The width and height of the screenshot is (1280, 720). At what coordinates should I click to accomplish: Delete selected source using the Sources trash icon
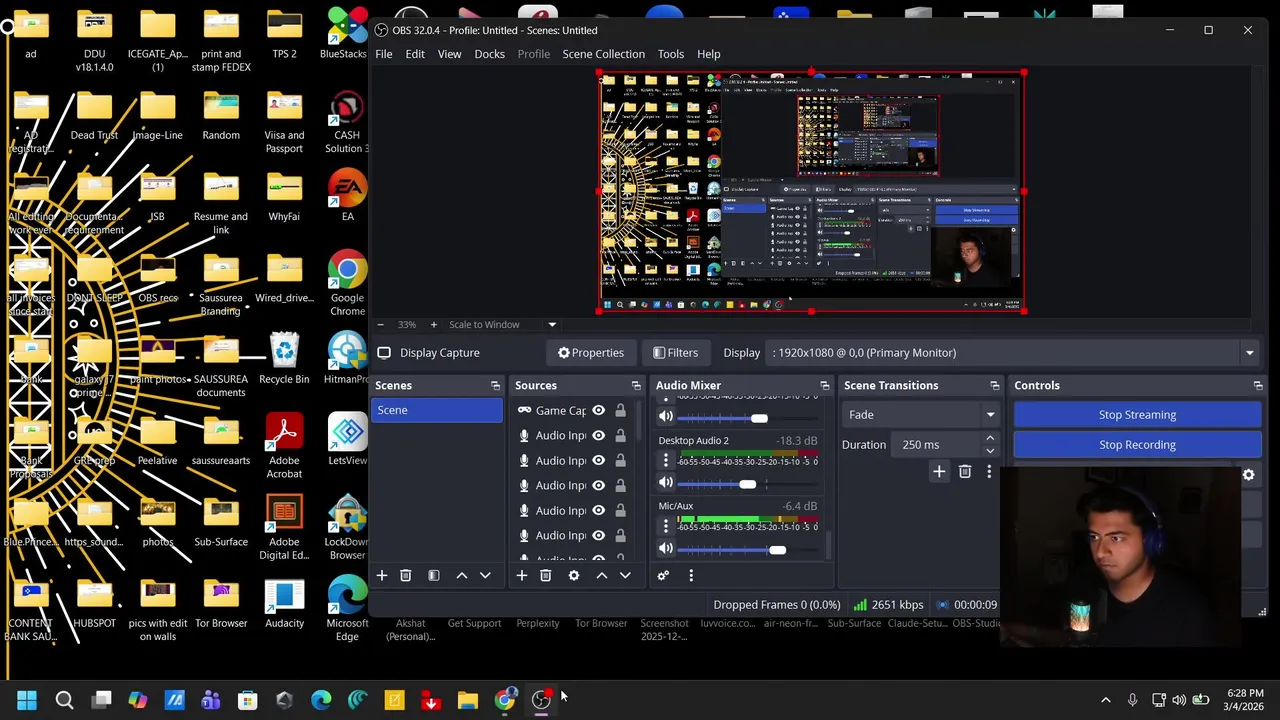click(x=546, y=575)
